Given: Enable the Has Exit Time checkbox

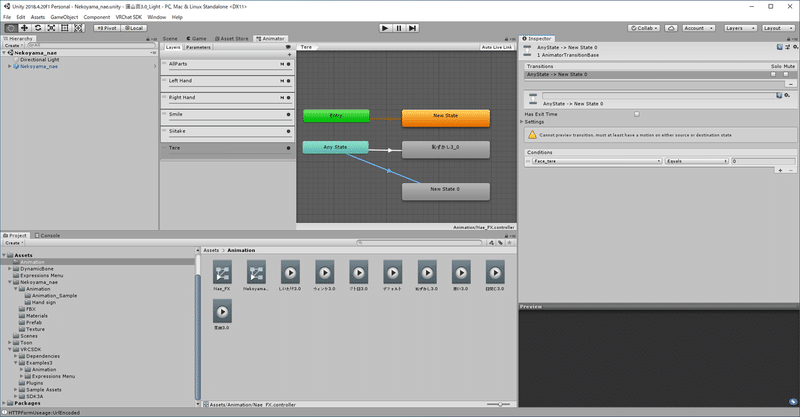Looking at the screenshot, I should (637, 114).
